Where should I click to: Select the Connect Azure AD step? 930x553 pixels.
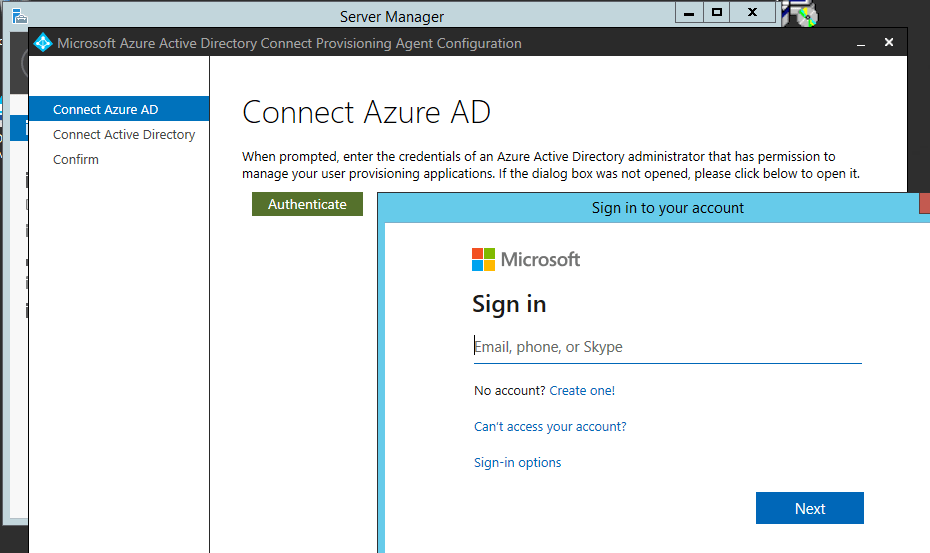[x=105, y=109]
